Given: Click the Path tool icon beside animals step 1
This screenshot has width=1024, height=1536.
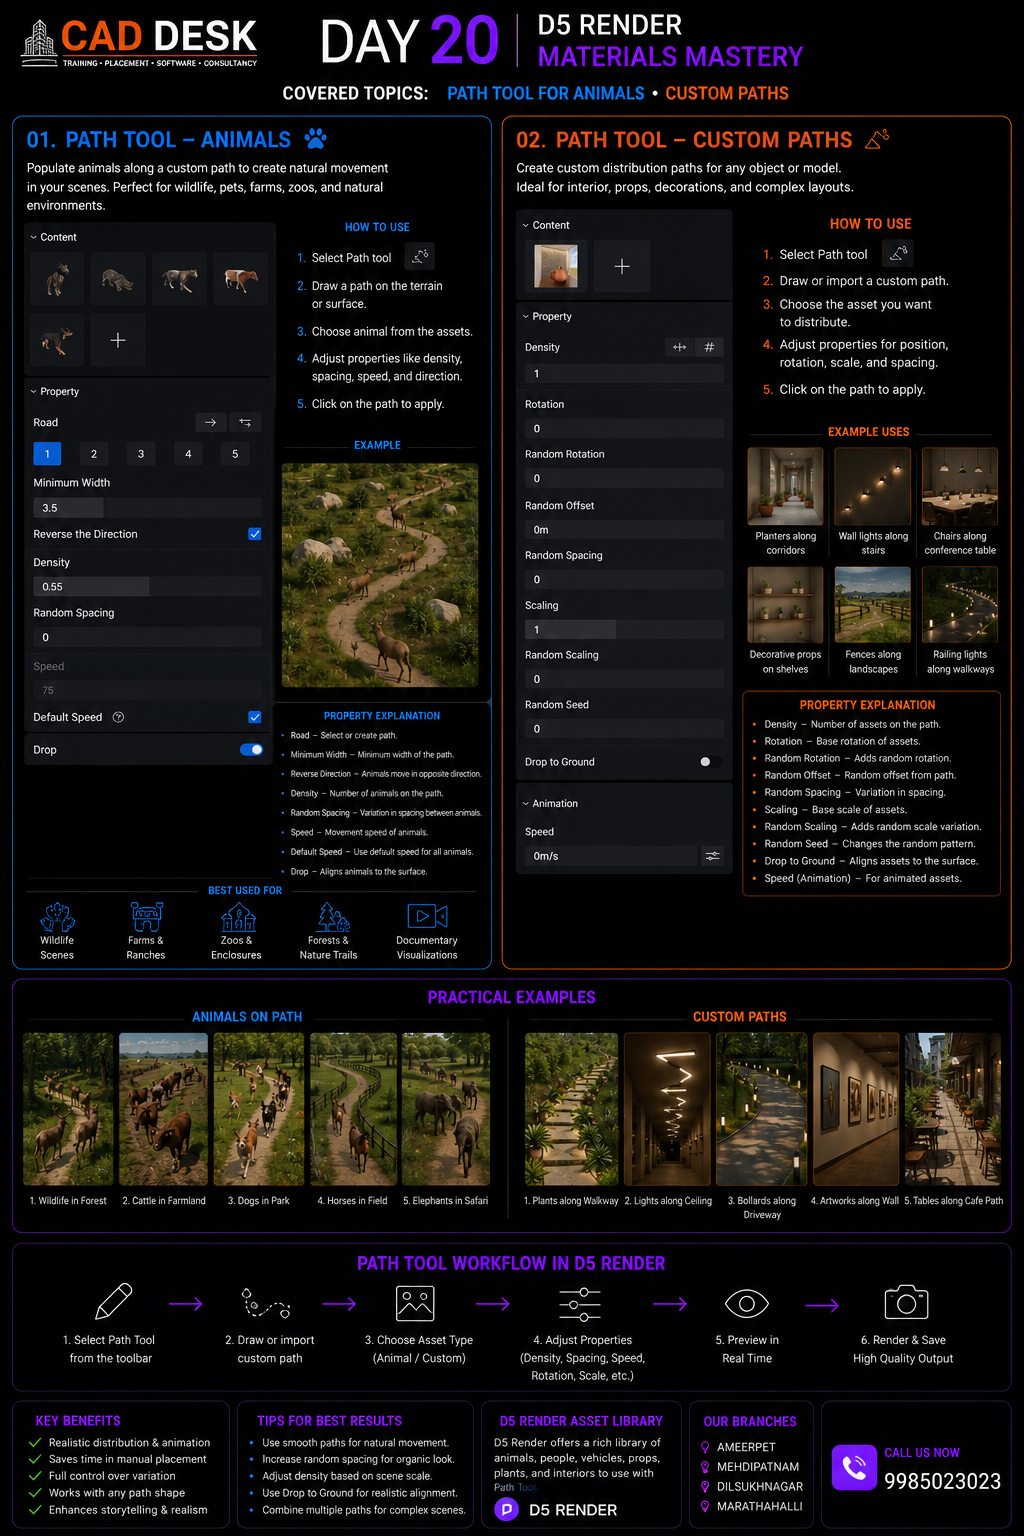Looking at the screenshot, I should pyautogui.click(x=420, y=257).
